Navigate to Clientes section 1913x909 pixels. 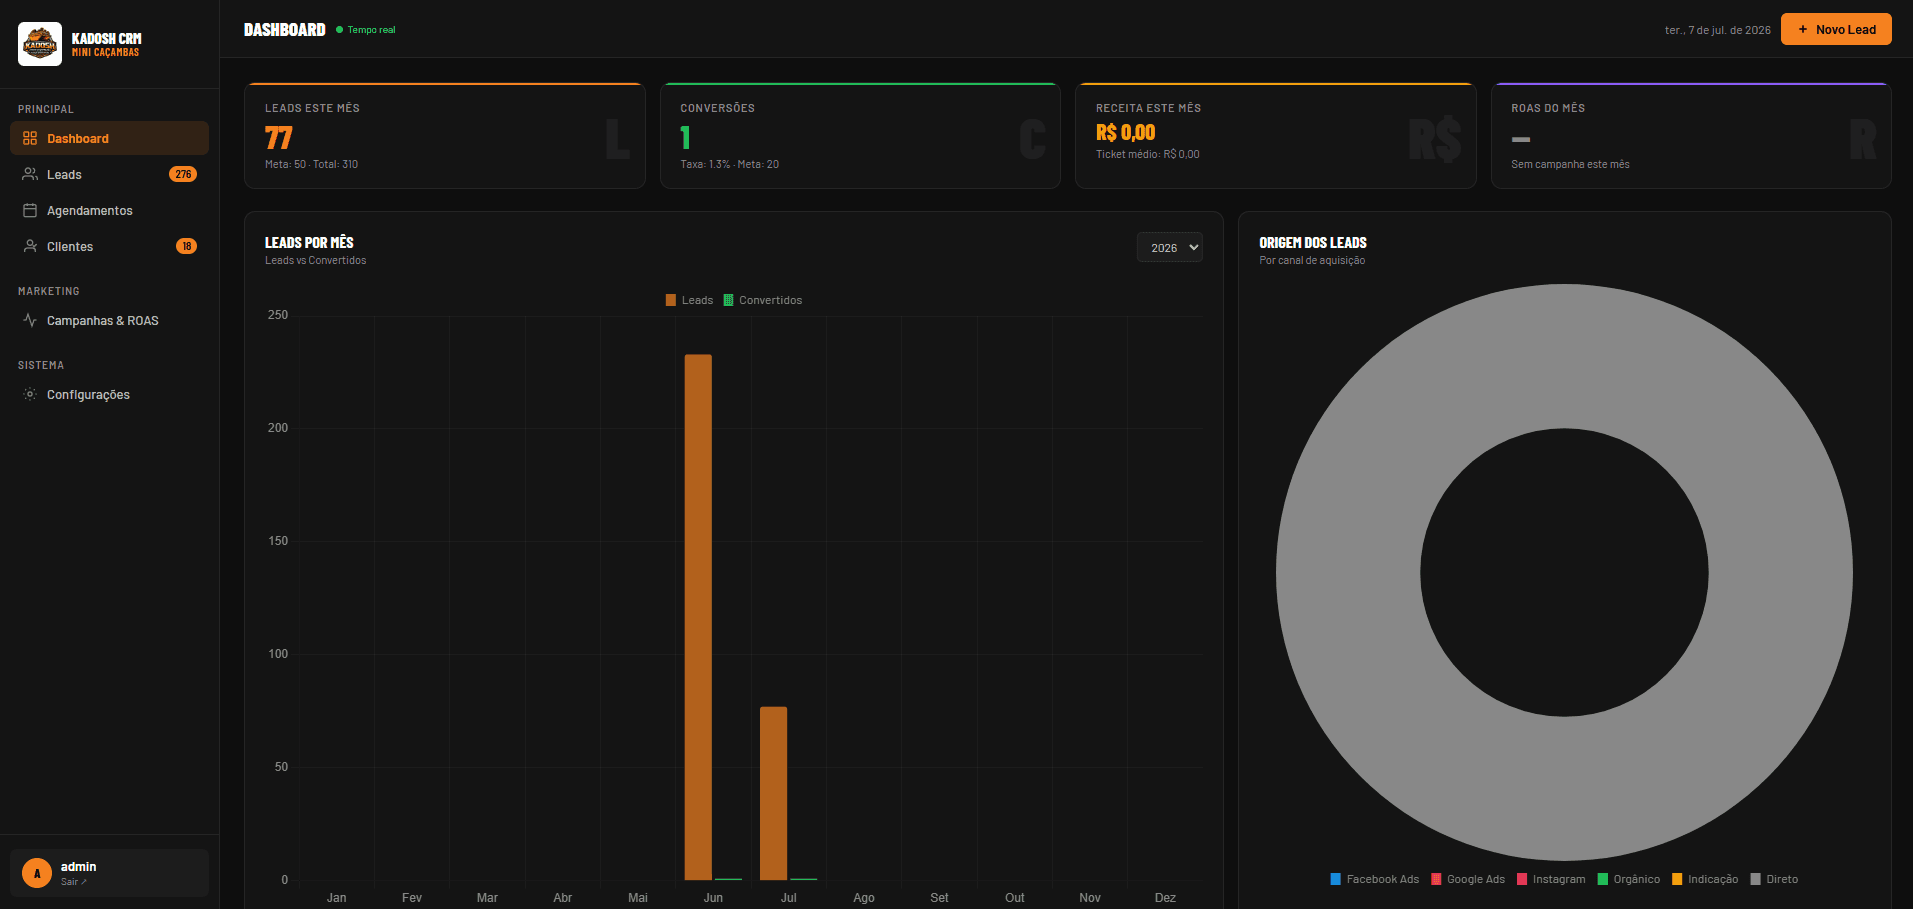[x=109, y=246]
